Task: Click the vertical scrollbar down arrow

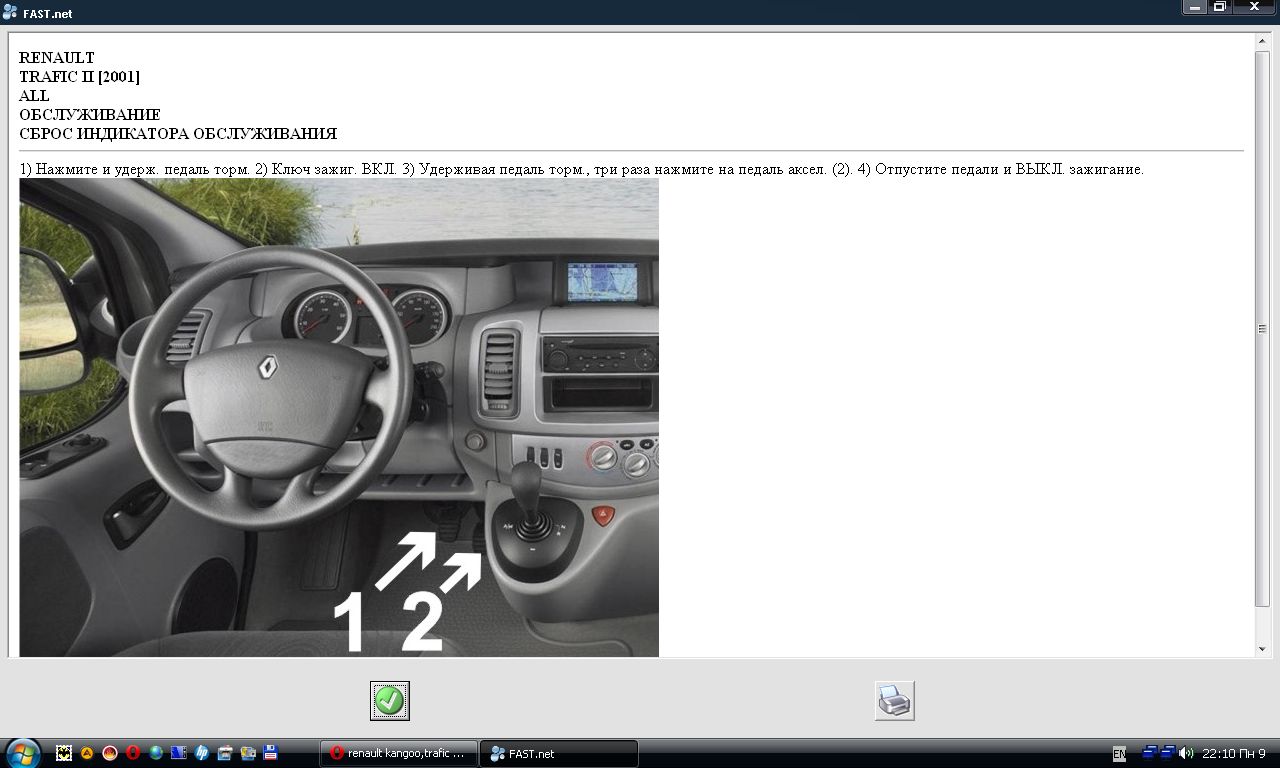Action: click(1262, 649)
